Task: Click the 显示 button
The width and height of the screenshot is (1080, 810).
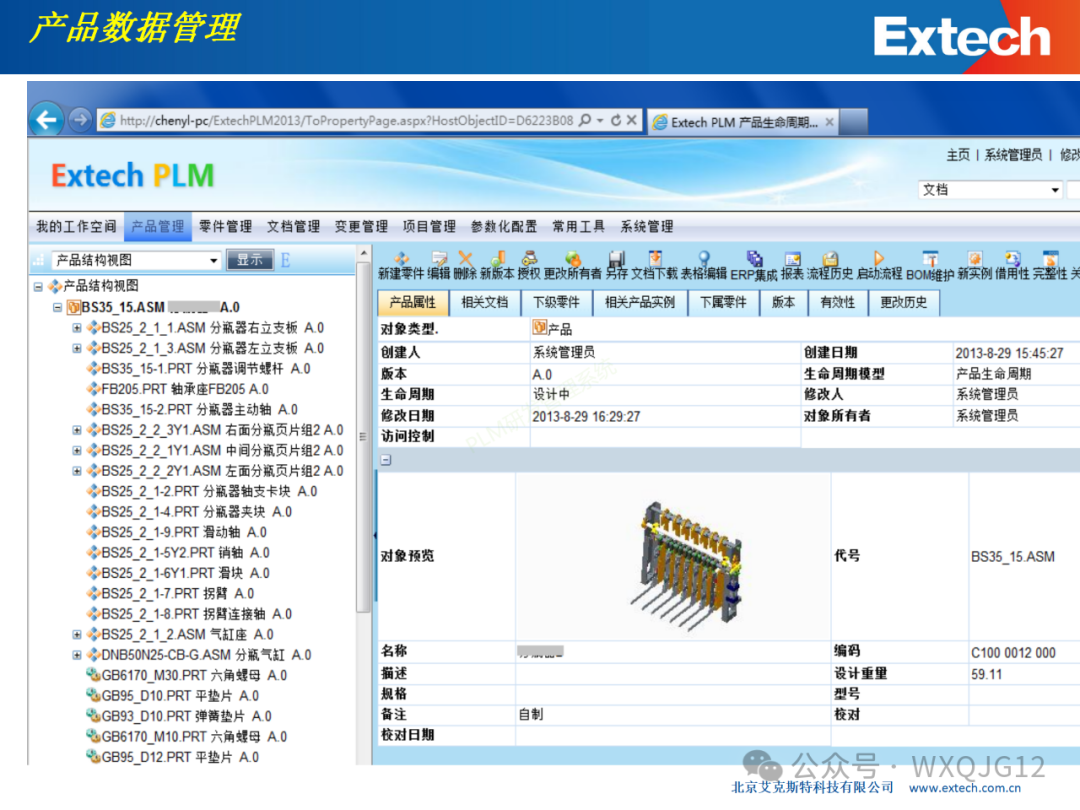Action: [x=249, y=260]
